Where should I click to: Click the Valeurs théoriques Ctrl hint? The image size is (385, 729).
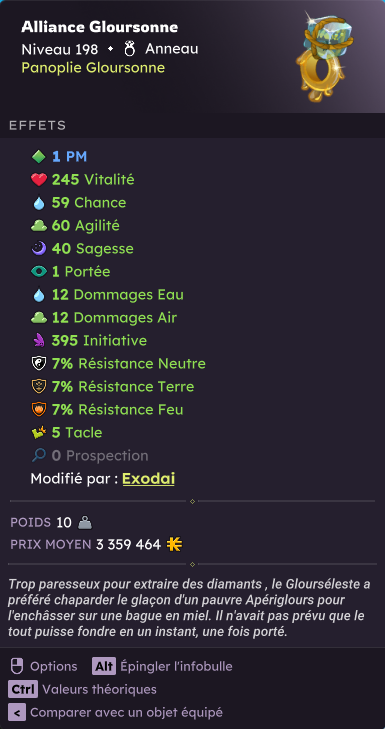[82, 689]
